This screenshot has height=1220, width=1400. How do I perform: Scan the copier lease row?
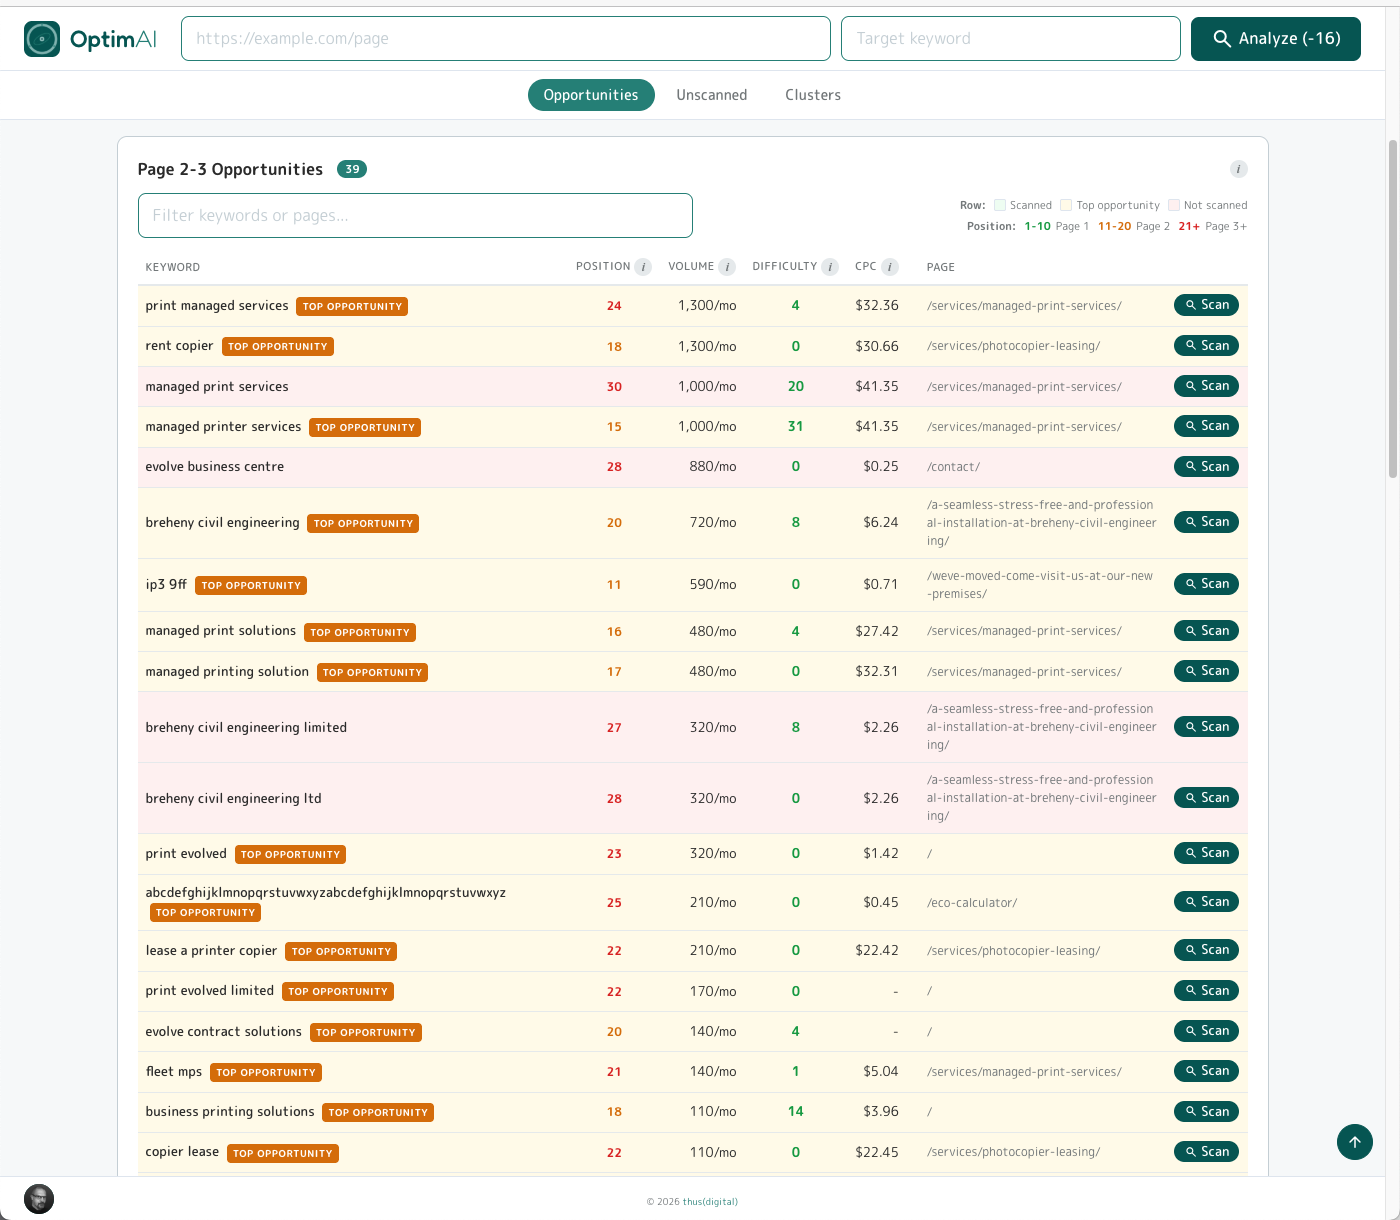pyautogui.click(x=1206, y=1152)
